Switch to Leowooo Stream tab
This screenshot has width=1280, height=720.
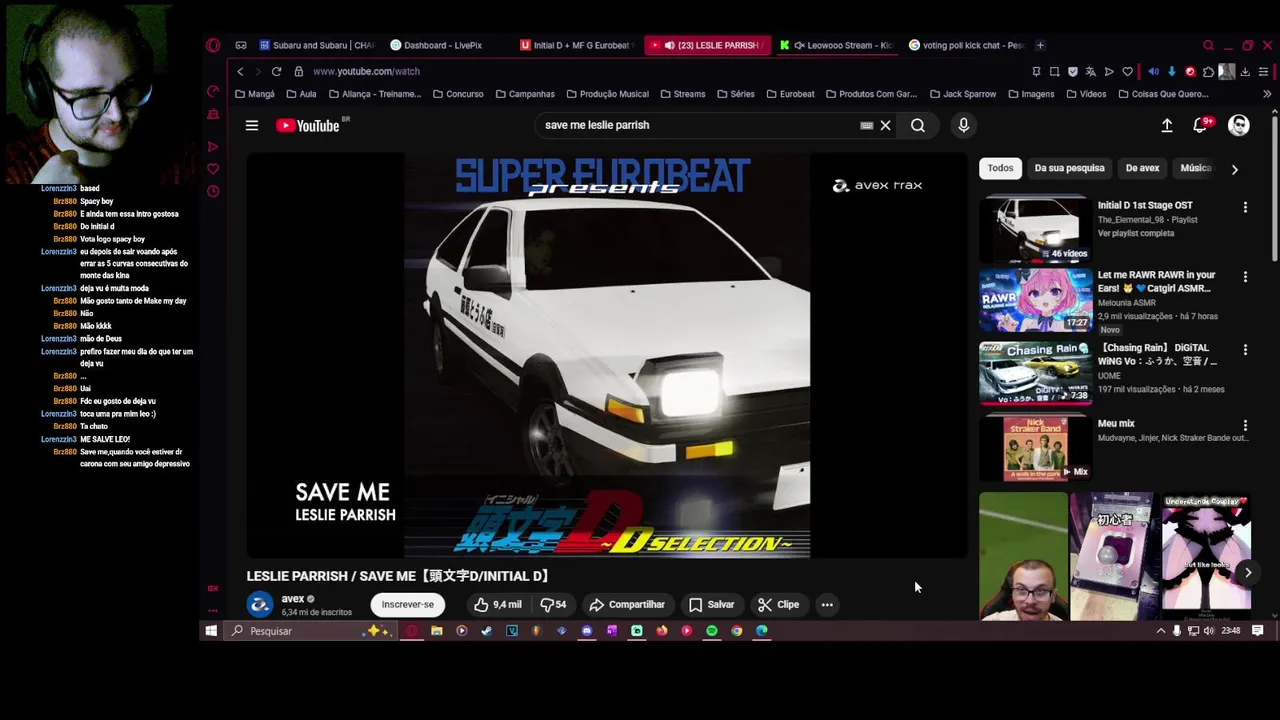coord(836,45)
